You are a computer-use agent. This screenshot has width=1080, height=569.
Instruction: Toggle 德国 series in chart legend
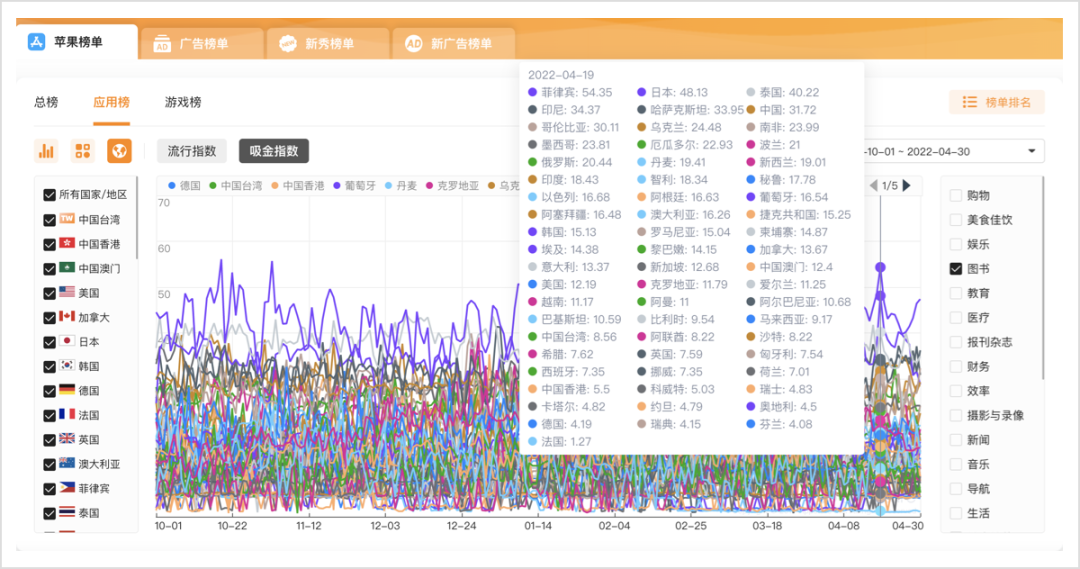[x=185, y=186]
